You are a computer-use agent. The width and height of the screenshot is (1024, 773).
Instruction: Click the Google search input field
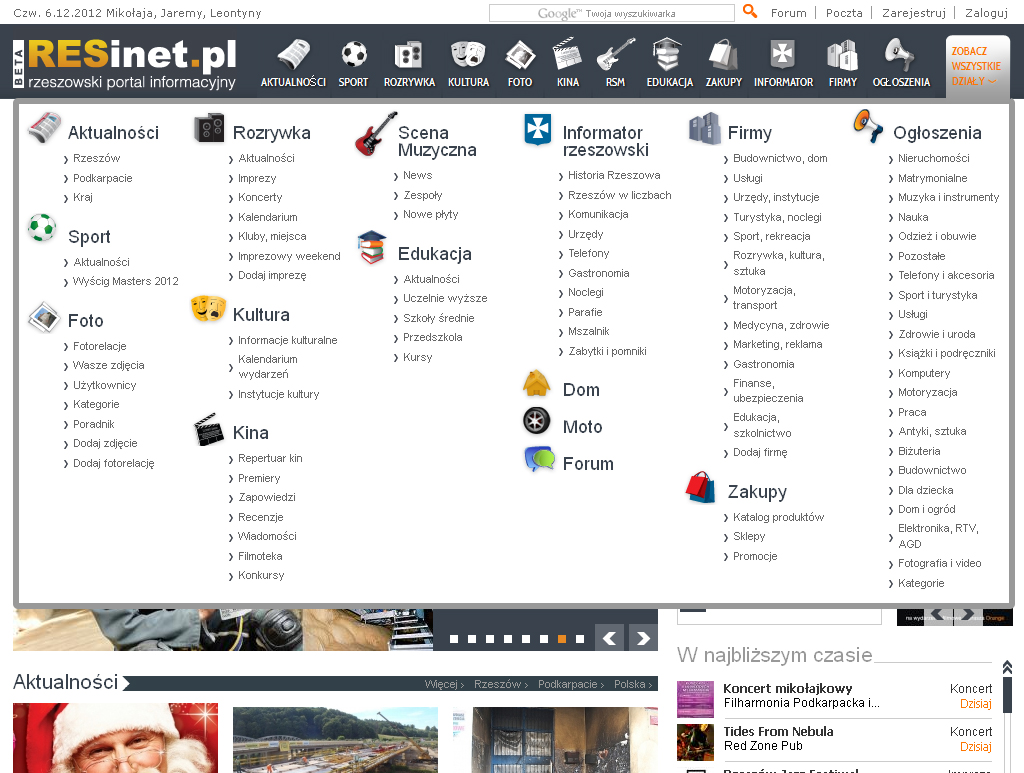click(612, 13)
